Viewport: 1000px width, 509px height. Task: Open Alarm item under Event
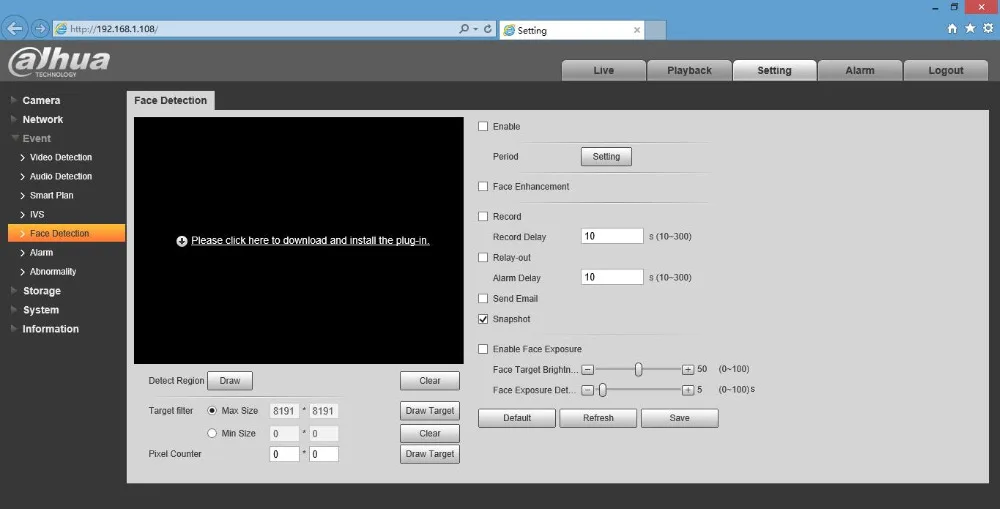(41, 253)
